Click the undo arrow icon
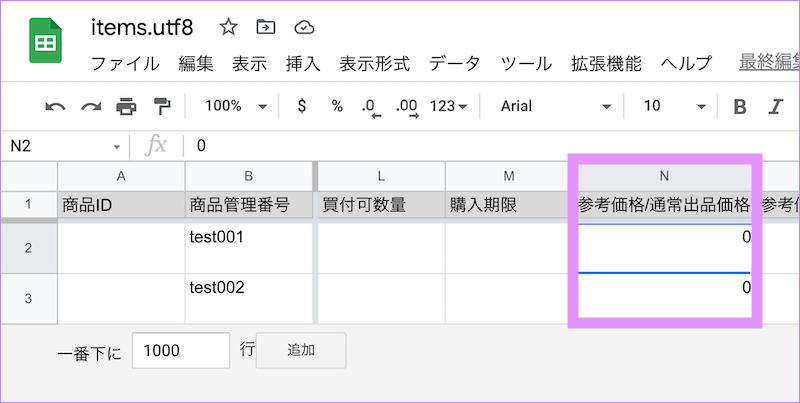 point(56,106)
